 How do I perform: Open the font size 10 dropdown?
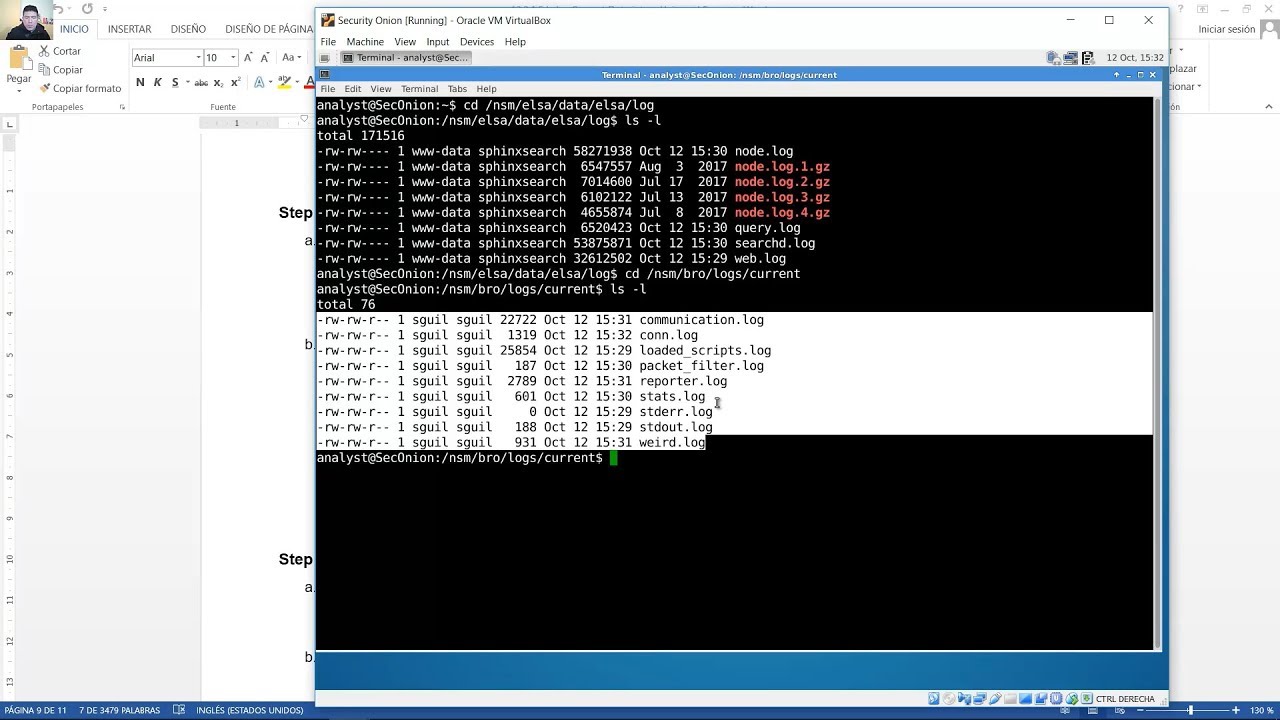click(233, 58)
